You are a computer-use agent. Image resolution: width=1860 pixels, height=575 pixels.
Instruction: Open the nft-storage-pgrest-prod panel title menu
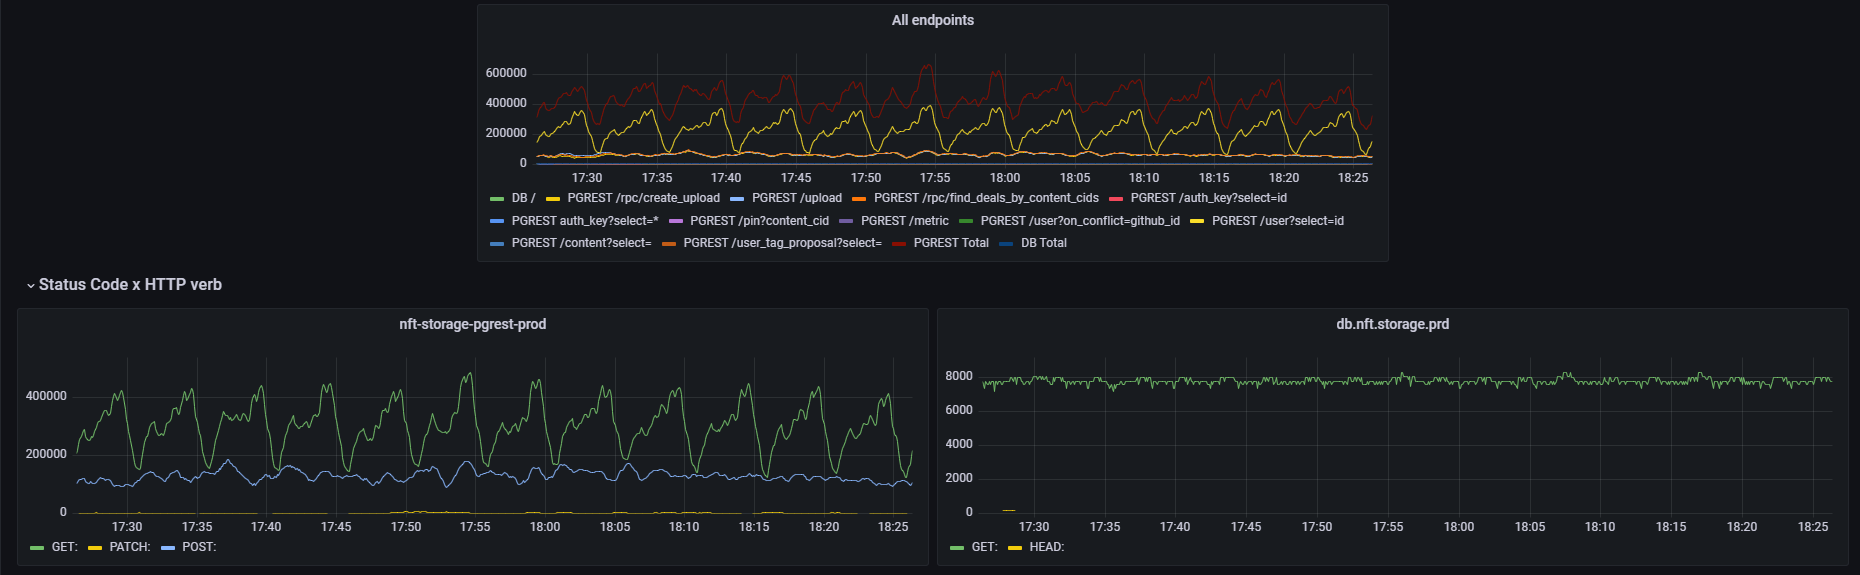472,324
